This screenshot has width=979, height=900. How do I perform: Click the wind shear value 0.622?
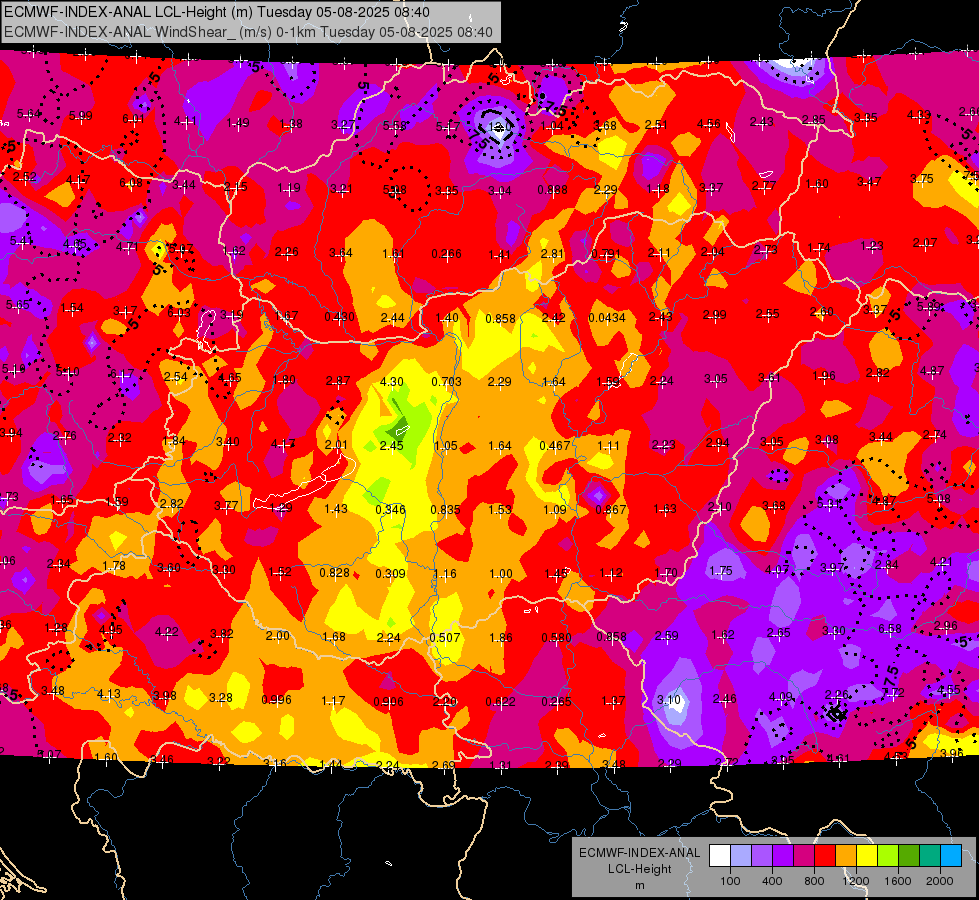tap(501, 702)
